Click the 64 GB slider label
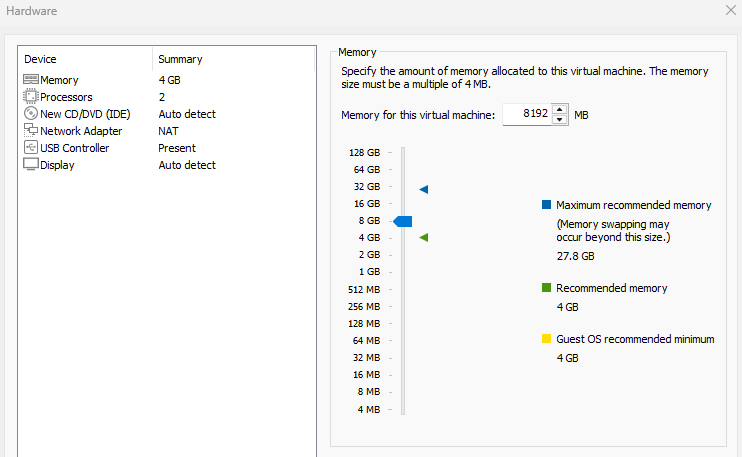742x457 pixels. [367, 169]
